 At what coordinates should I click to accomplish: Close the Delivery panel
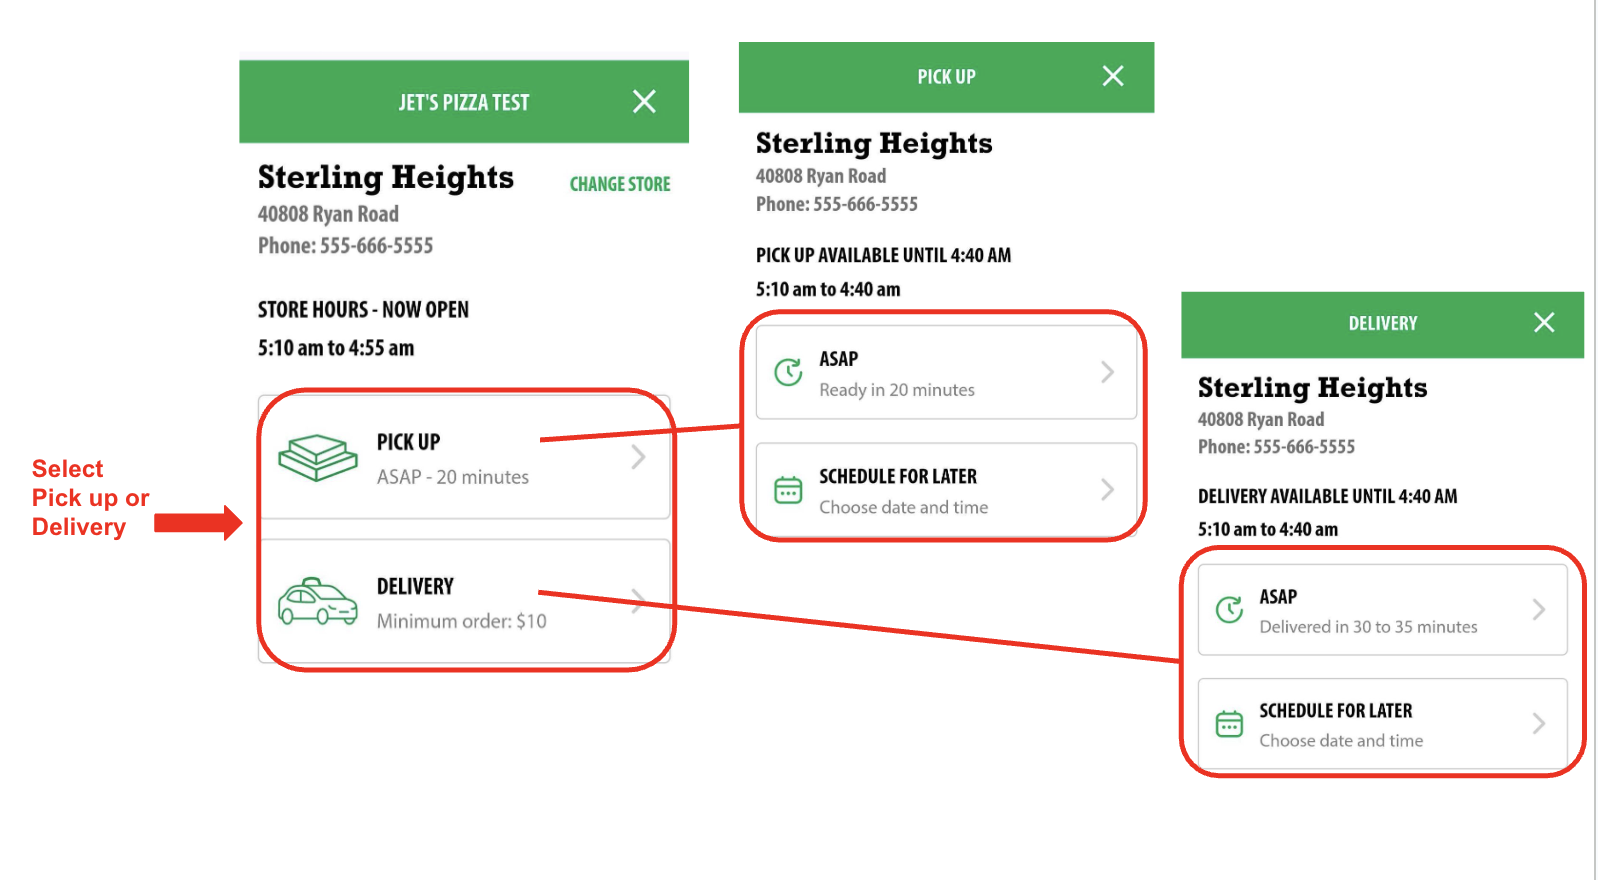point(1544,322)
